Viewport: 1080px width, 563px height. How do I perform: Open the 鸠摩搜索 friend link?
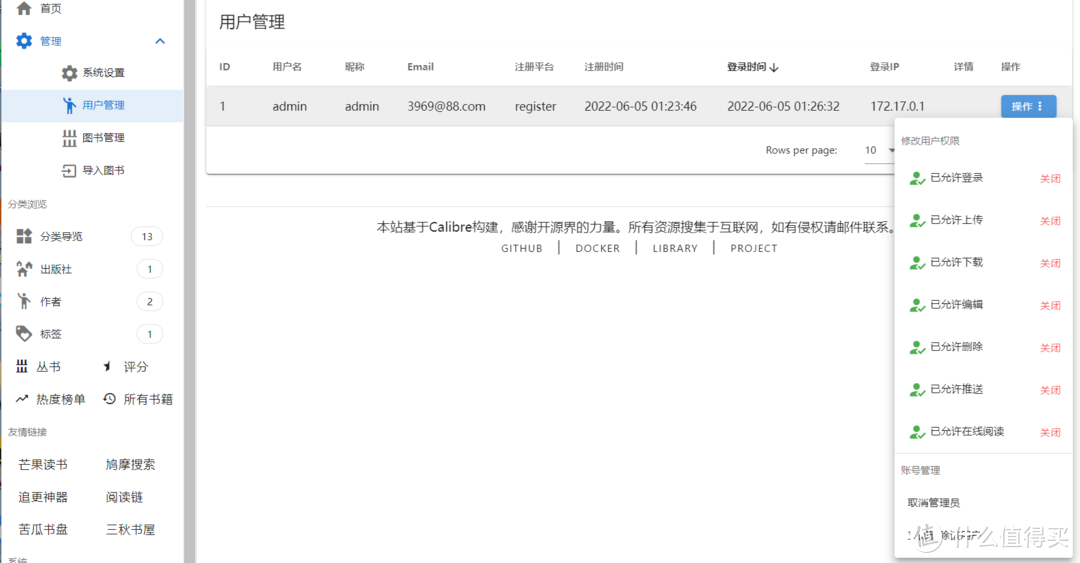[130, 464]
